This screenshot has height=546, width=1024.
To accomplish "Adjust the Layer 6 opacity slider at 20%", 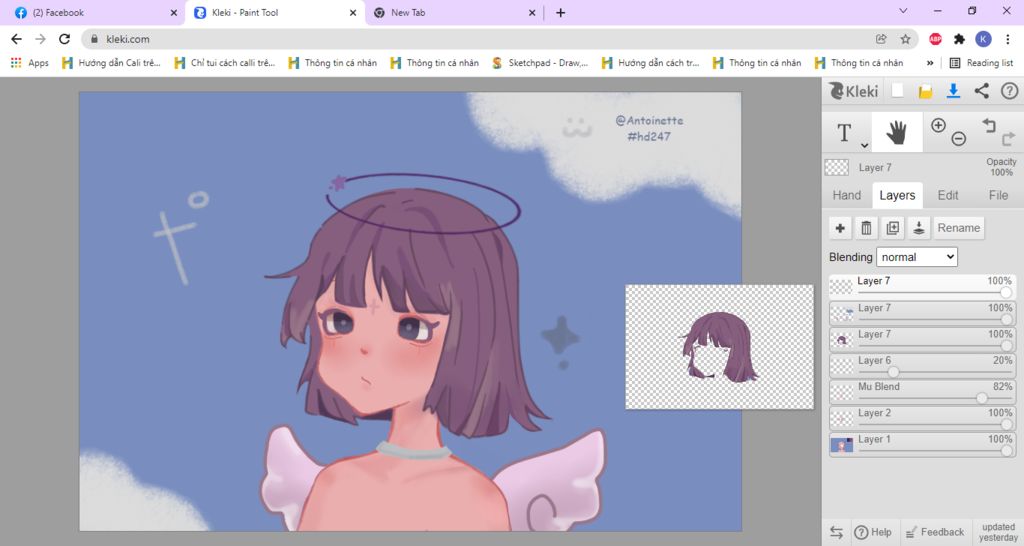I will pyautogui.click(x=893, y=372).
